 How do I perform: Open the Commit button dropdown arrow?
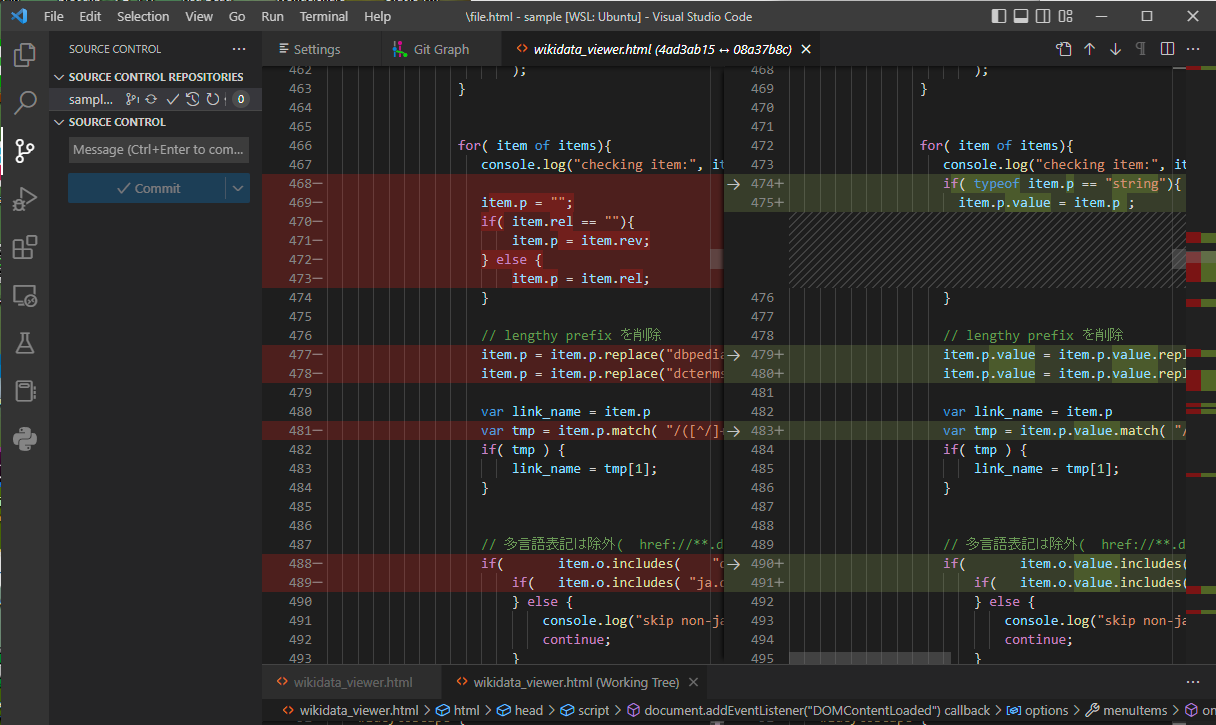pyautogui.click(x=237, y=188)
